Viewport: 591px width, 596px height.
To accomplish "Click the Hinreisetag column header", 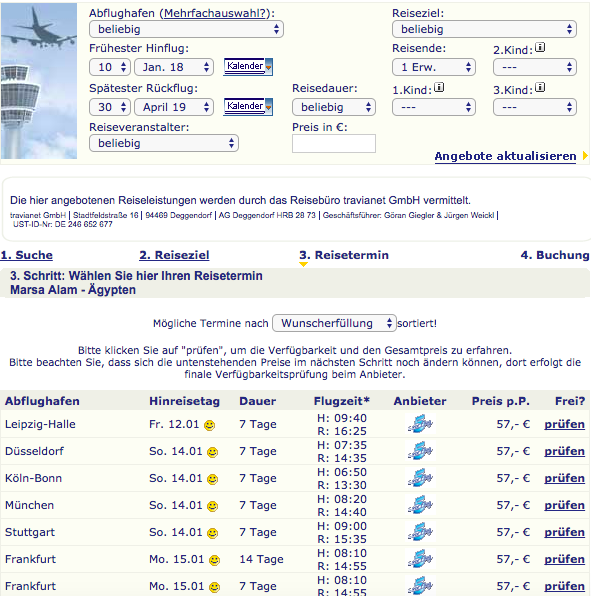I will point(184,401).
